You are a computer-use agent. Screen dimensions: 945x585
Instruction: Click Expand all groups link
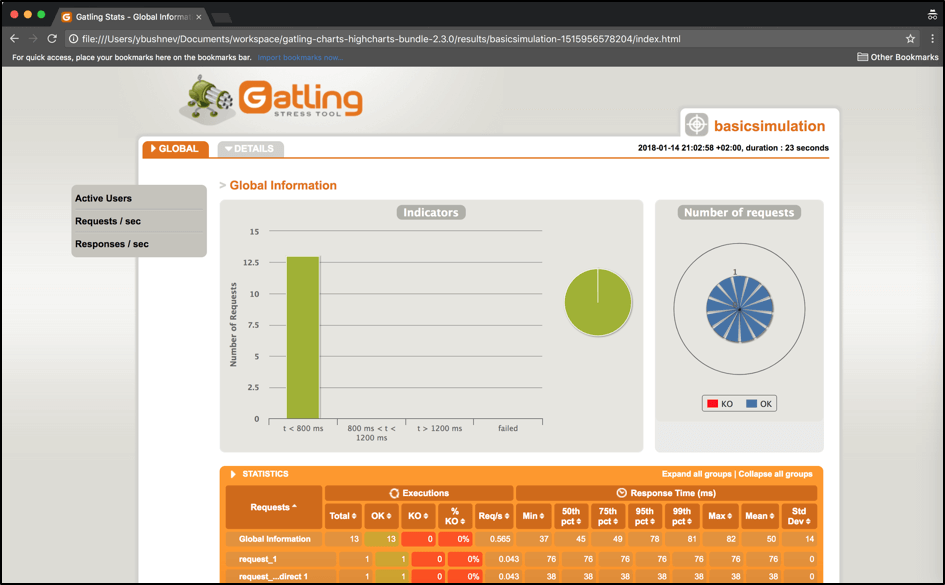click(697, 474)
